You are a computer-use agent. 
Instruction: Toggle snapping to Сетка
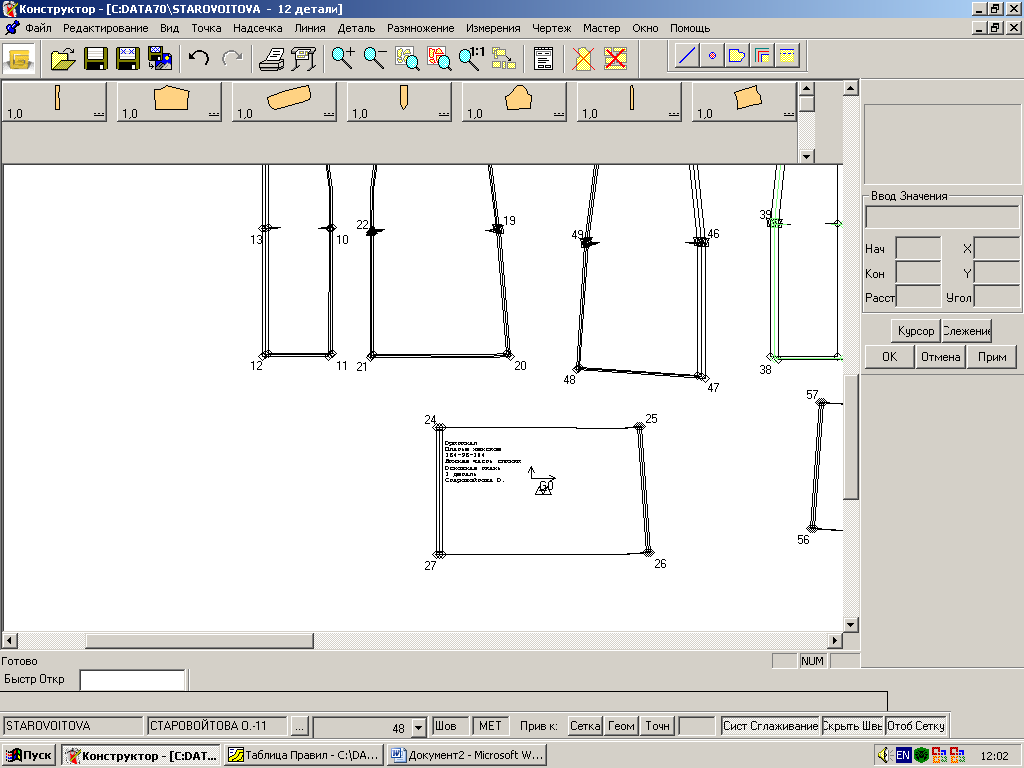(x=584, y=726)
